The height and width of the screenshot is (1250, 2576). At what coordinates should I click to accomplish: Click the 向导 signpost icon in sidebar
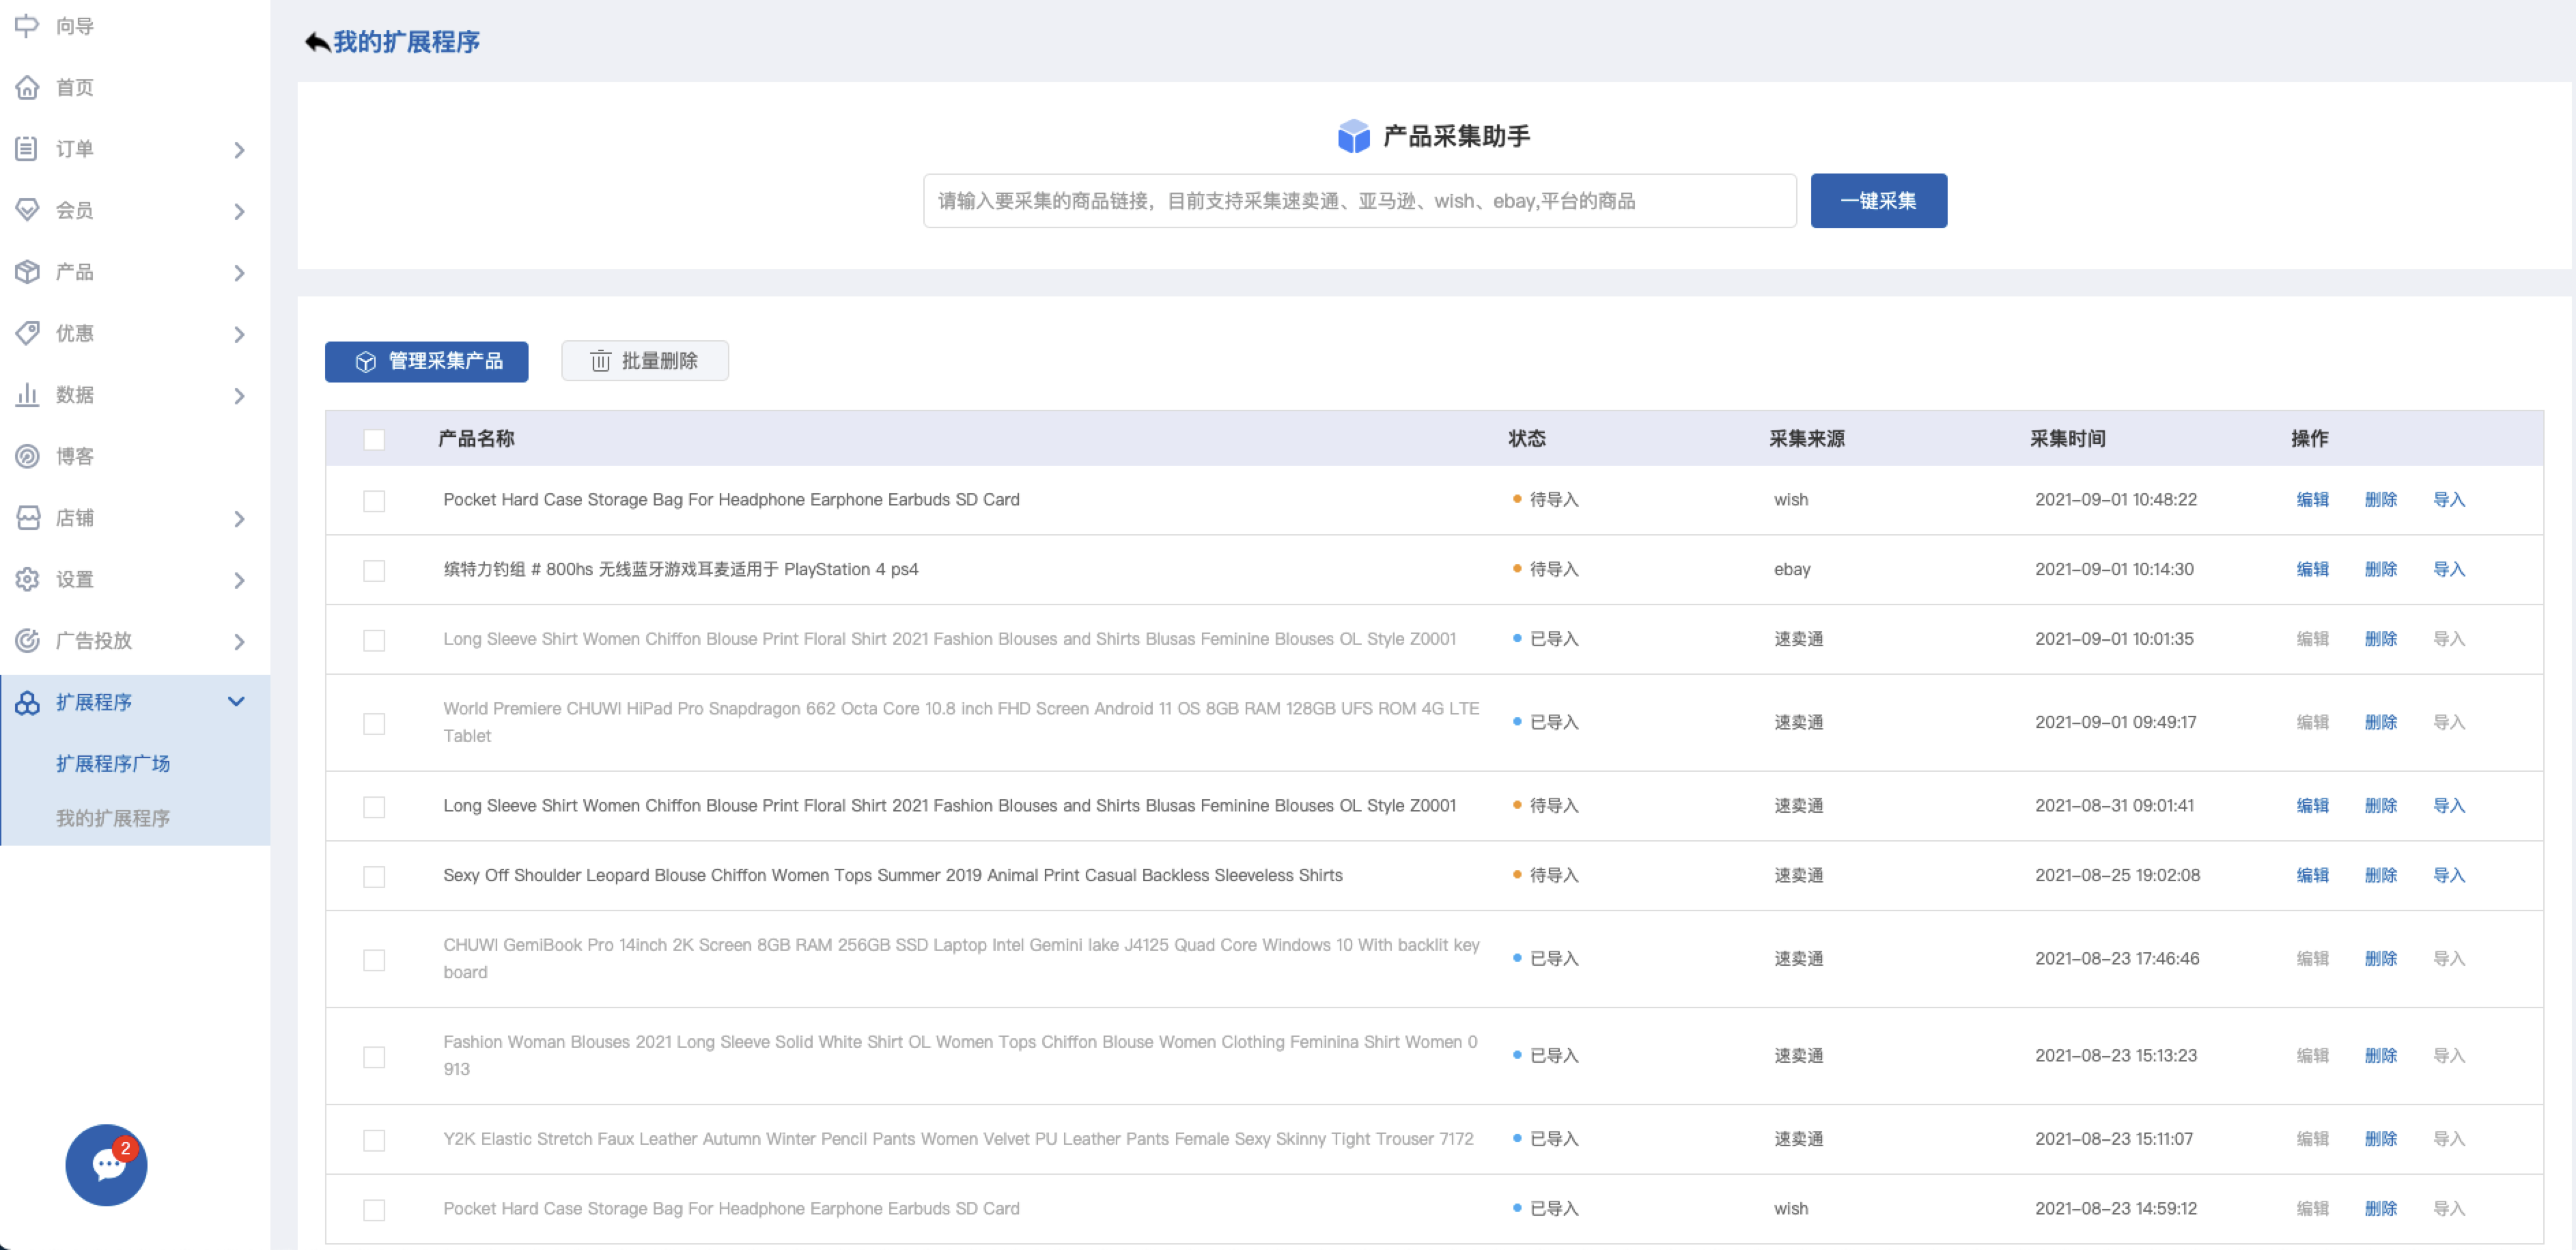(27, 26)
